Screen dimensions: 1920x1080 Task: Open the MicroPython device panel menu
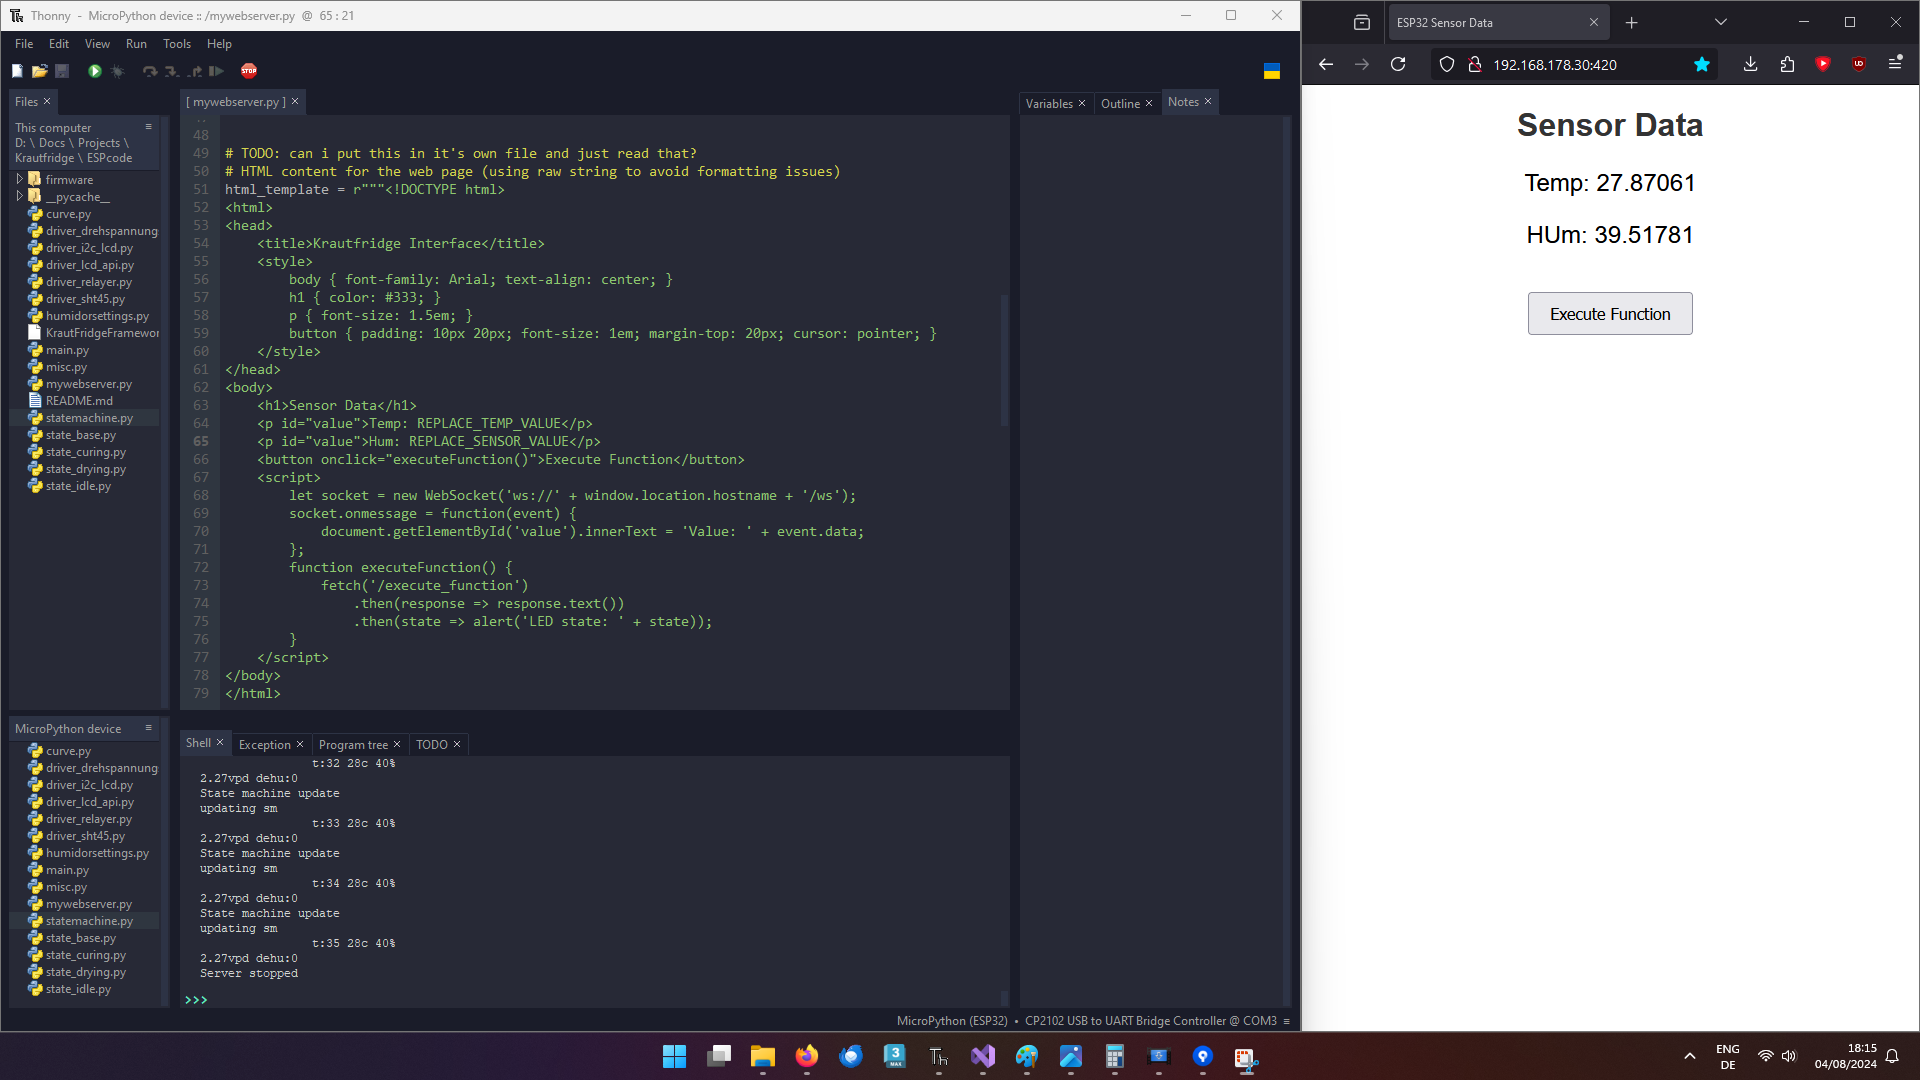point(149,728)
